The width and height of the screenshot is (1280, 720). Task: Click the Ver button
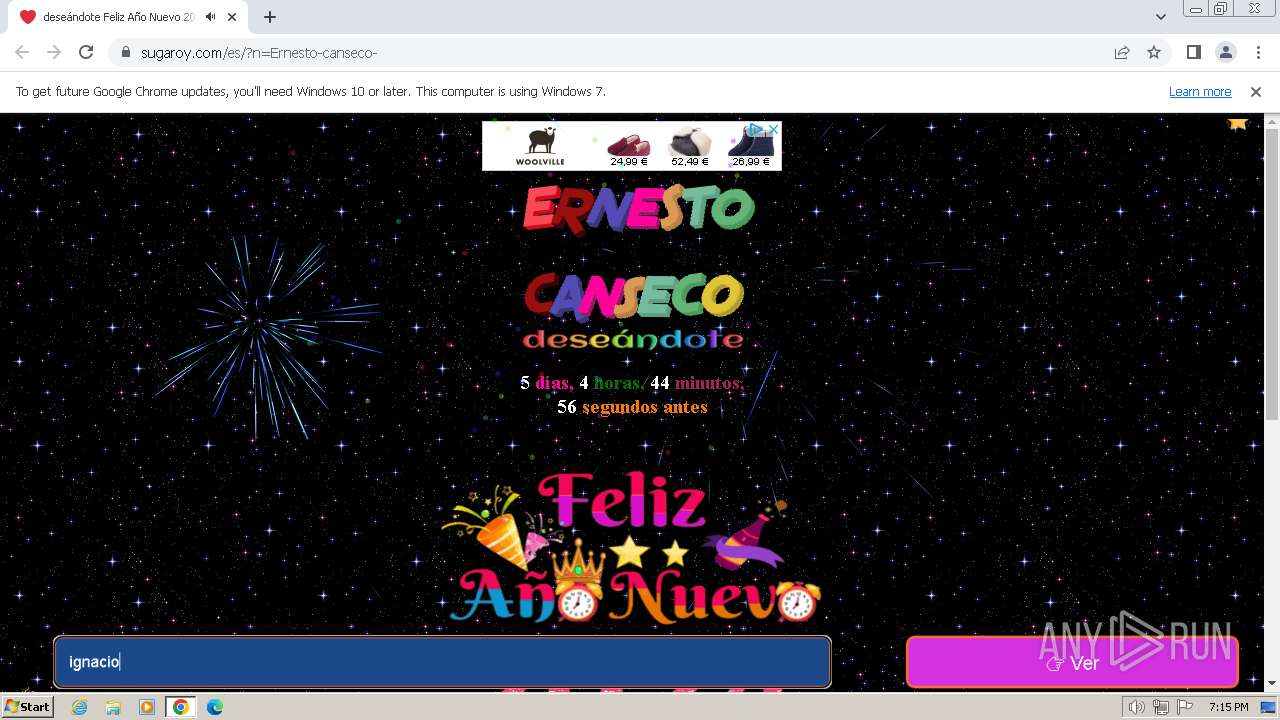pyautogui.click(x=1072, y=662)
